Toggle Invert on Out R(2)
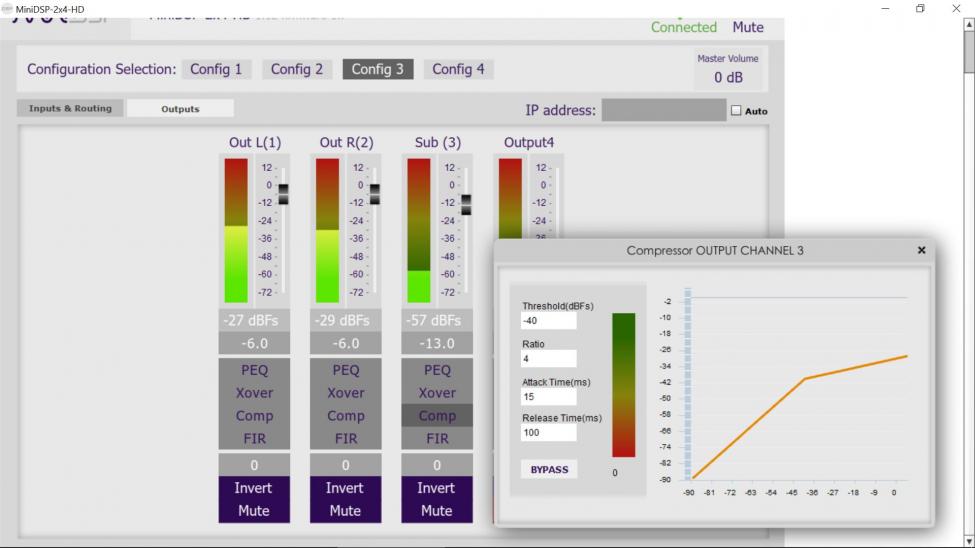The image size is (975, 548). point(346,488)
